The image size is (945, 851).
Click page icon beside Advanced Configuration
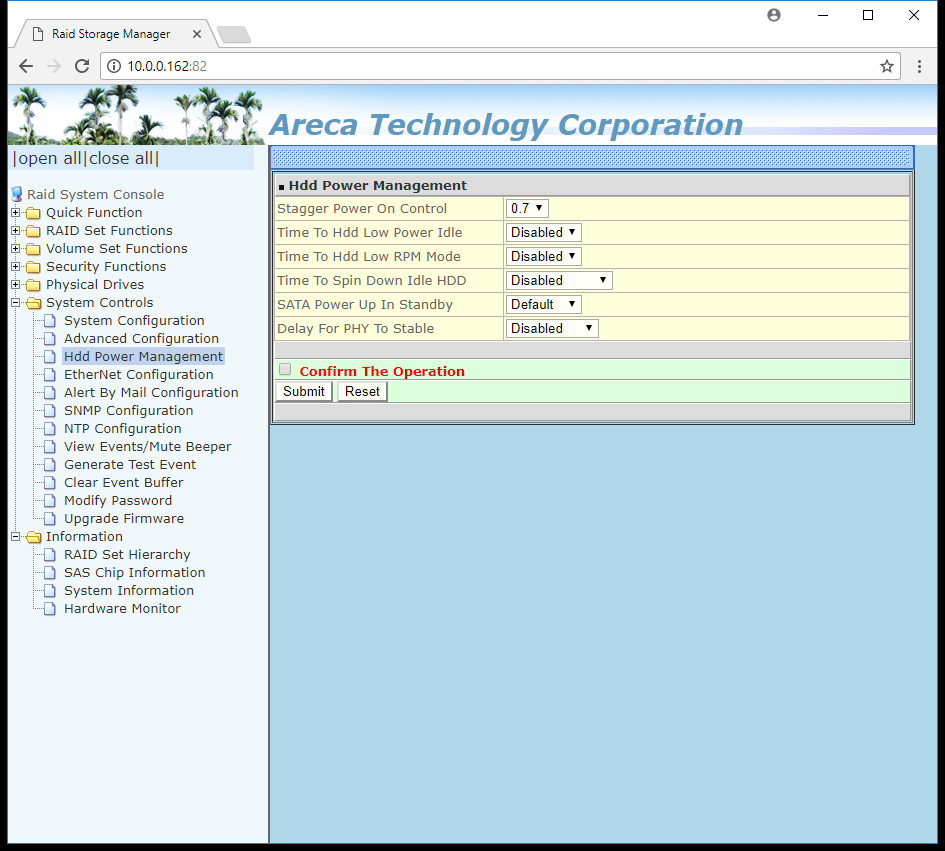tap(50, 339)
